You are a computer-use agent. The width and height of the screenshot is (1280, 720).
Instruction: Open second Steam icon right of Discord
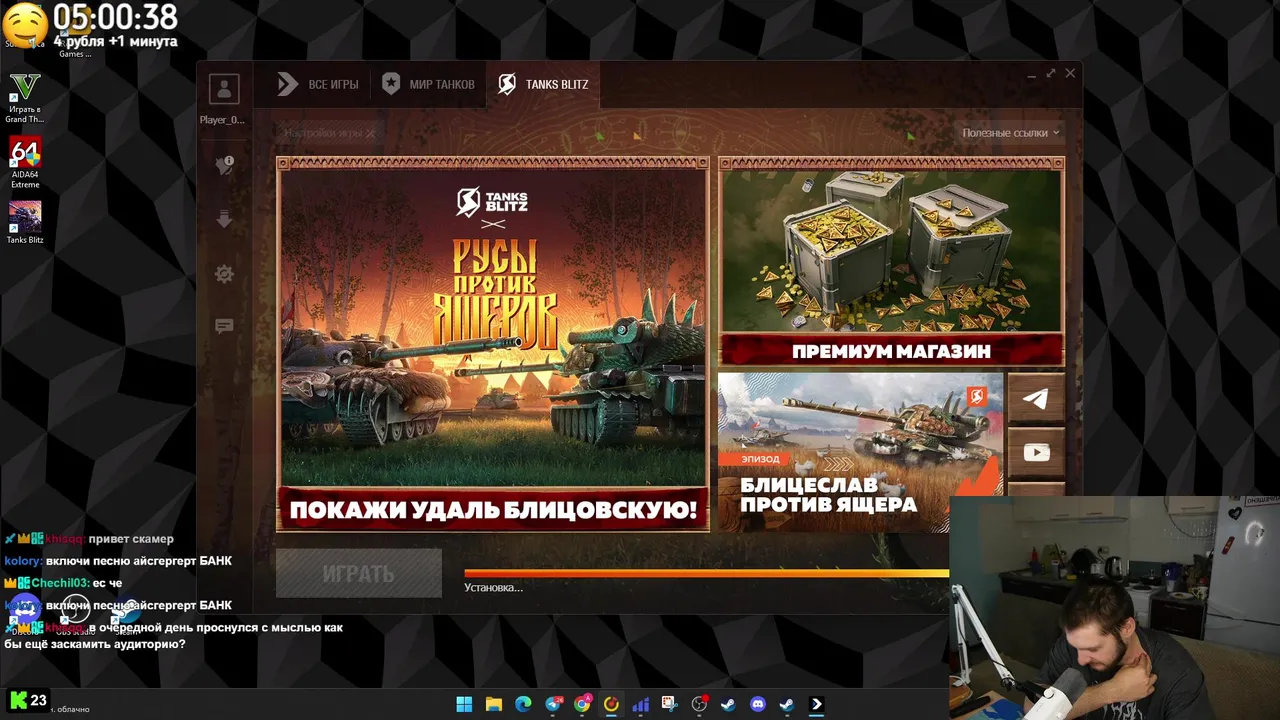pos(787,704)
